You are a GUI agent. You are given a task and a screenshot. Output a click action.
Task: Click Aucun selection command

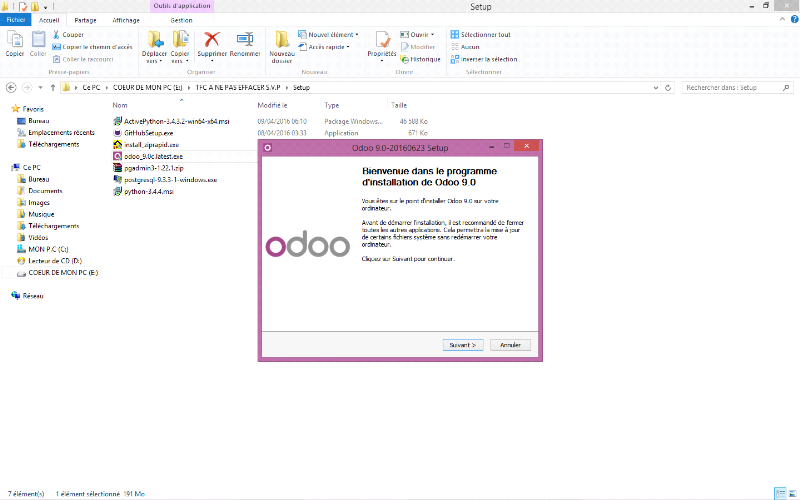click(x=465, y=47)
